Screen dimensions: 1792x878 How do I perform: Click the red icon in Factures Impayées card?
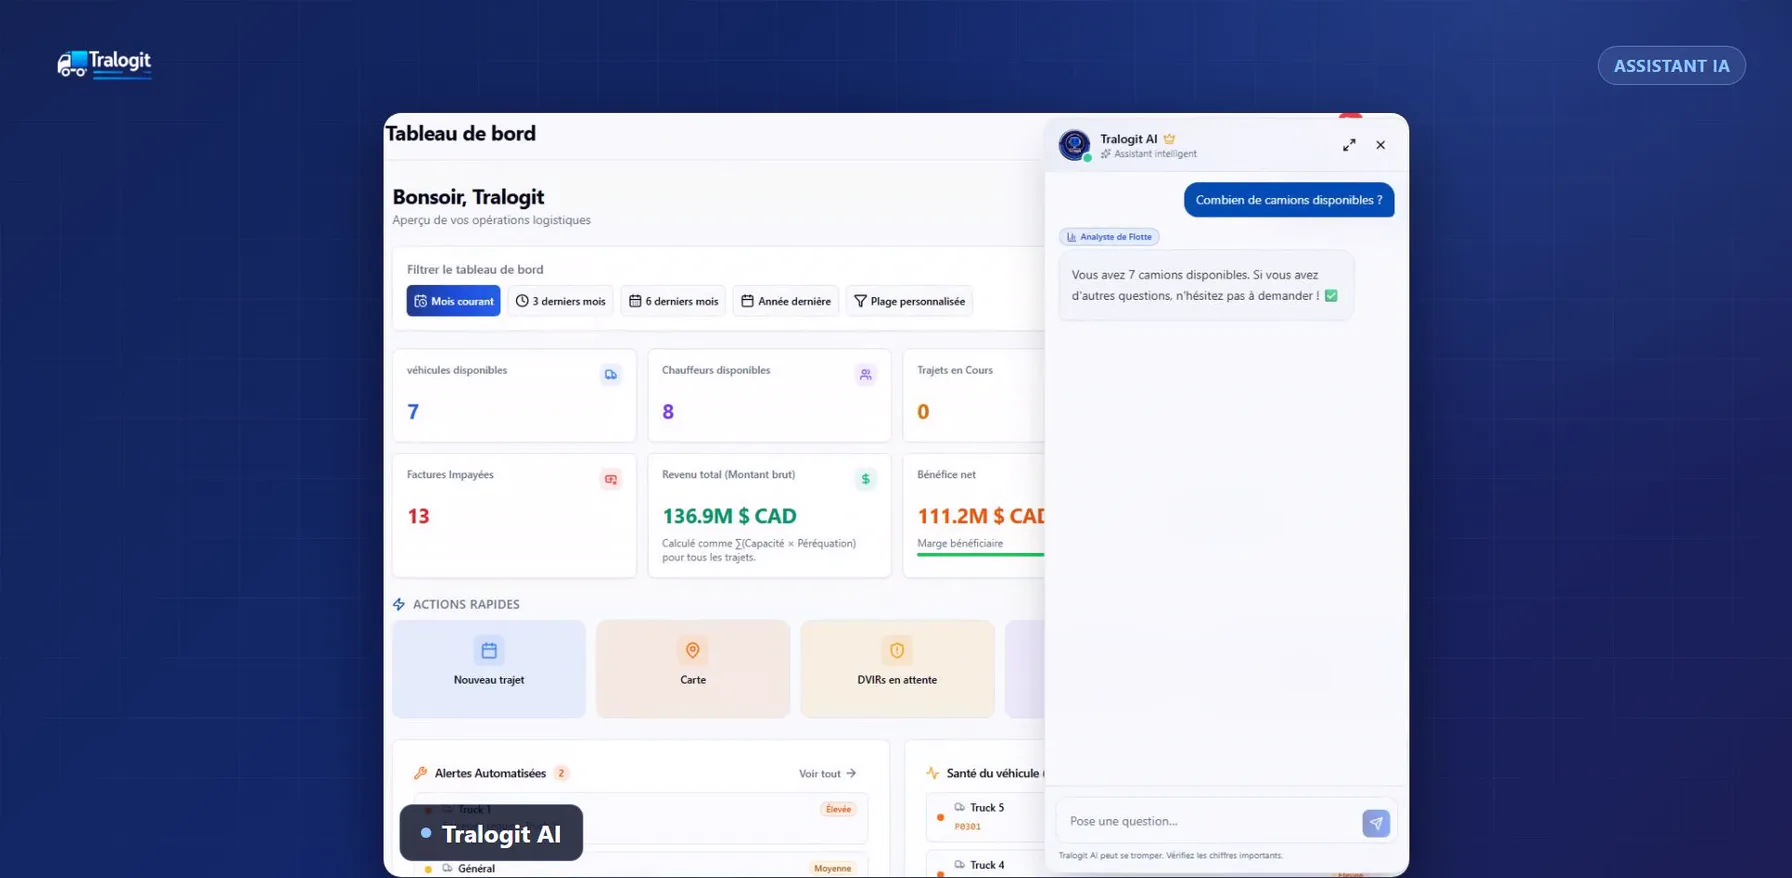(x=611, y=480)
